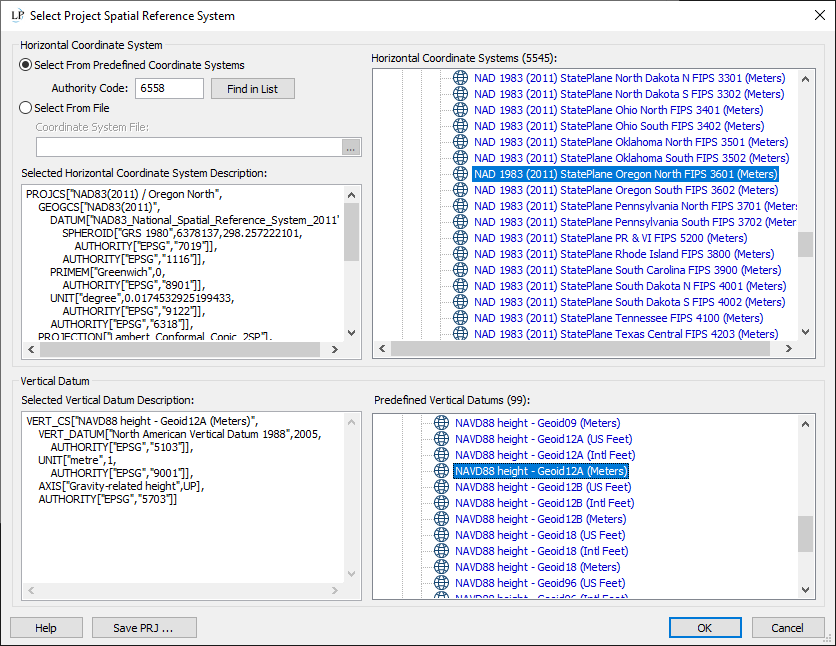
Task: Click vertical scrollbar thumb in Horizontal Coordinate Systems list
Action: 806,244
